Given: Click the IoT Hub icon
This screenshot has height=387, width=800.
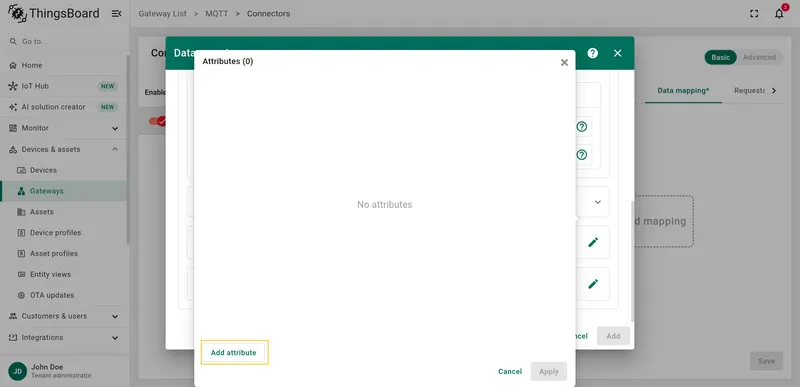Looking at the screenshot, I should click(13, 86).
